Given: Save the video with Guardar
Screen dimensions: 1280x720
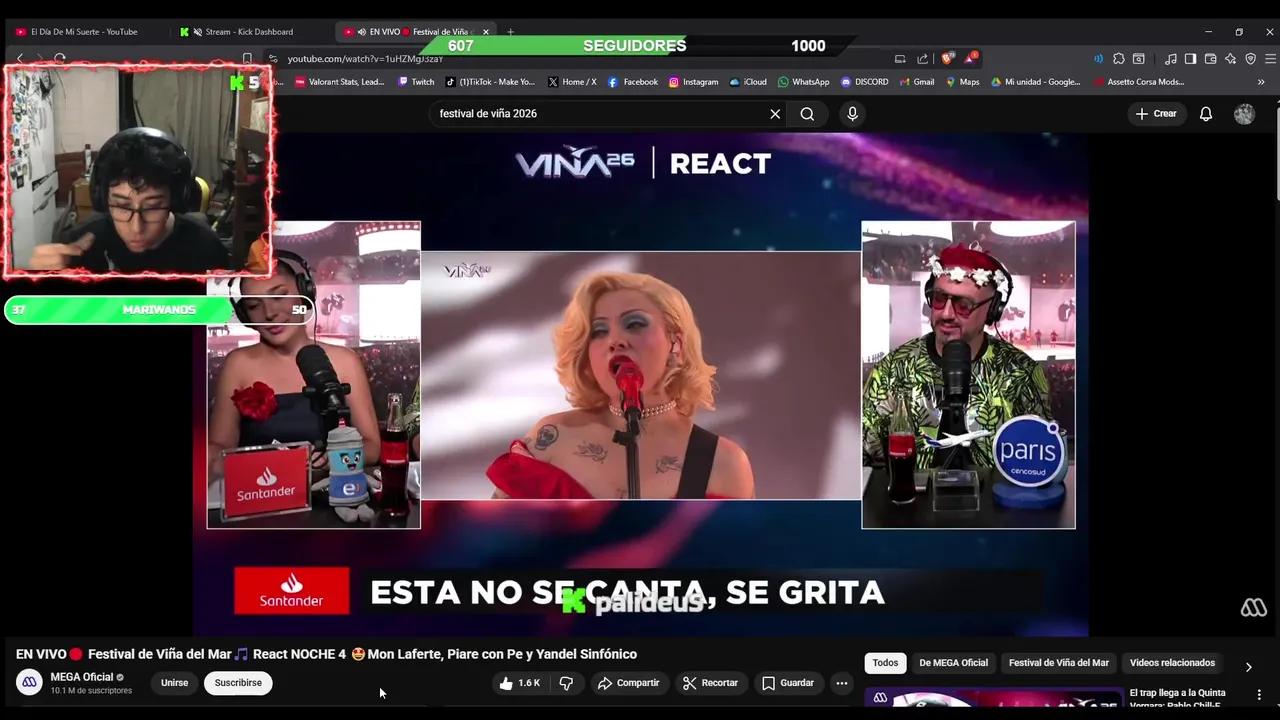Looking at the screenshot, I should click(x=788, y=683).
